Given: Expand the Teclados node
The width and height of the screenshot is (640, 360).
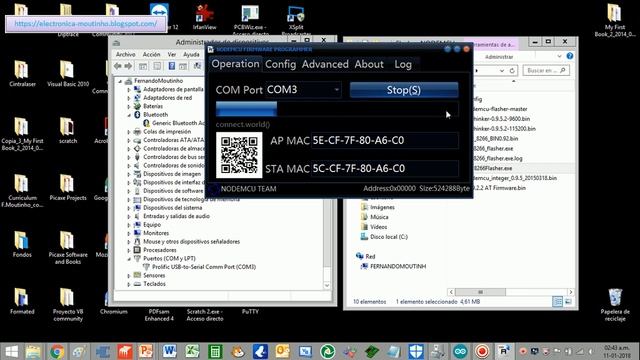Looking at the screenshot, I should [129, 284].
